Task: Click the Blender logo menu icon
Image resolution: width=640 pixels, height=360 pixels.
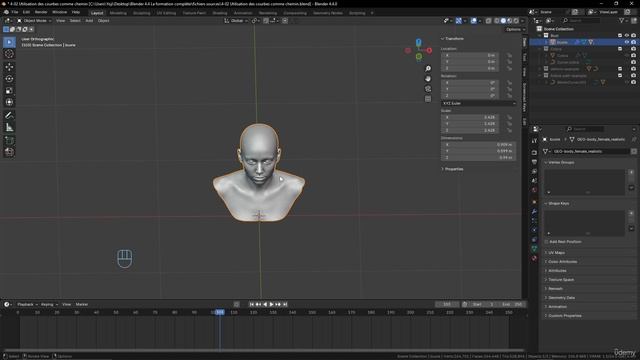Action: (6, 12)
